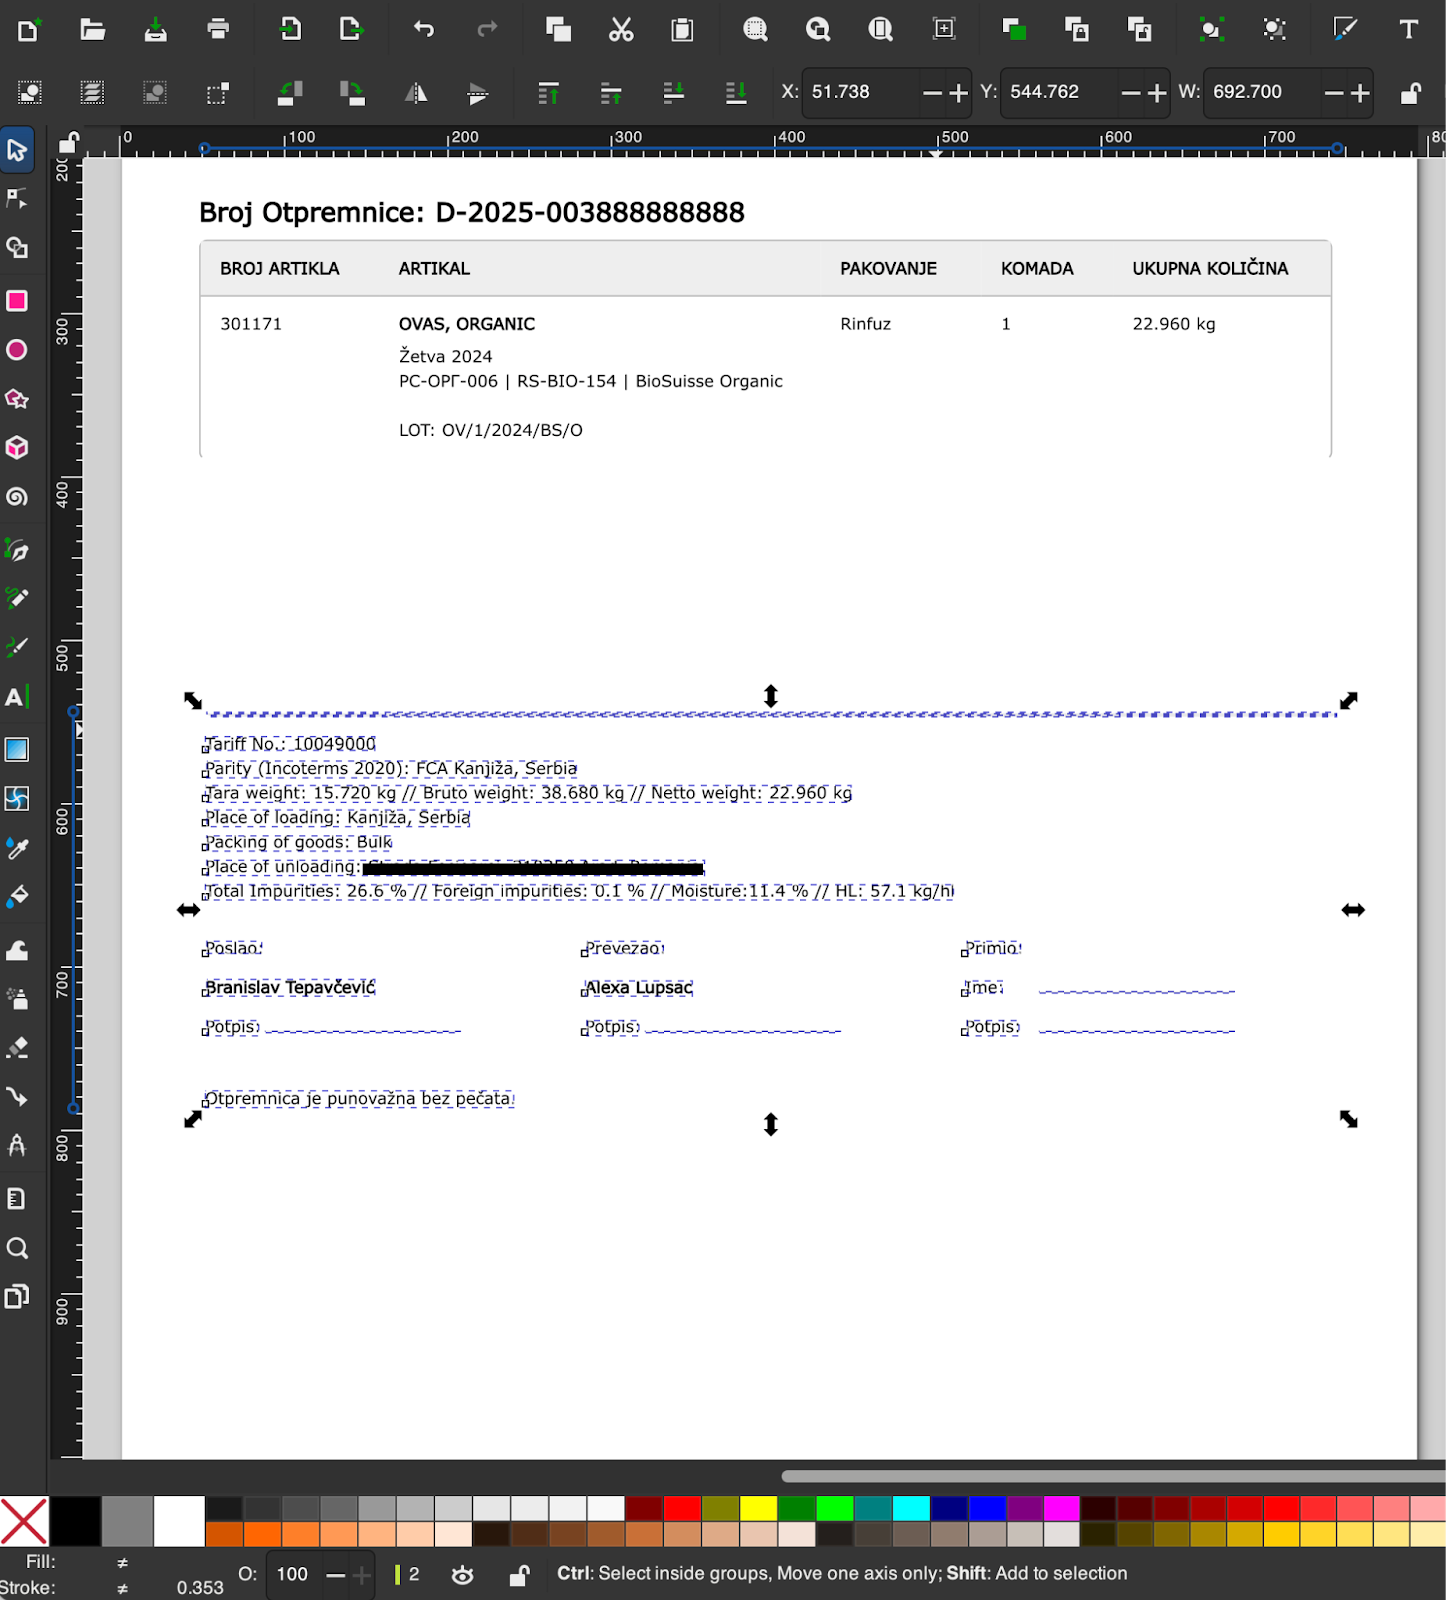
Task: Decrease the Y position value
Action: pyautogui.click(x=1131, y=93)
